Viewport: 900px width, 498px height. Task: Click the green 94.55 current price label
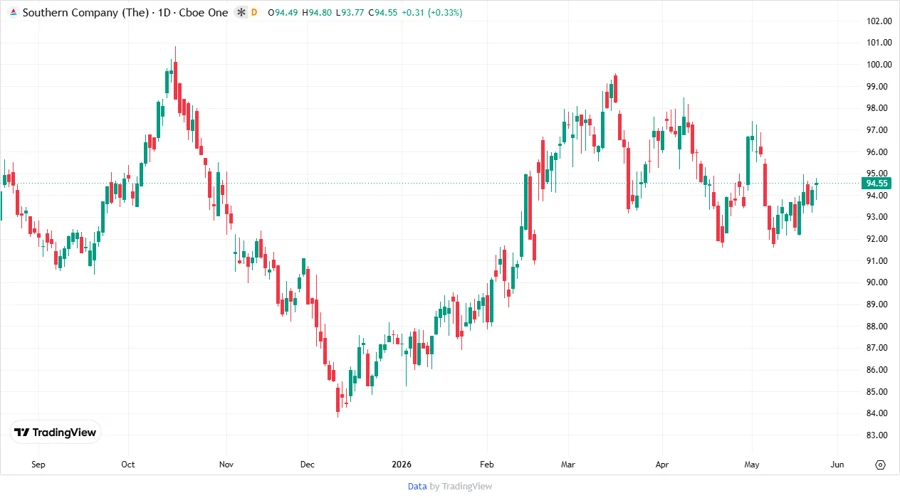876,184
